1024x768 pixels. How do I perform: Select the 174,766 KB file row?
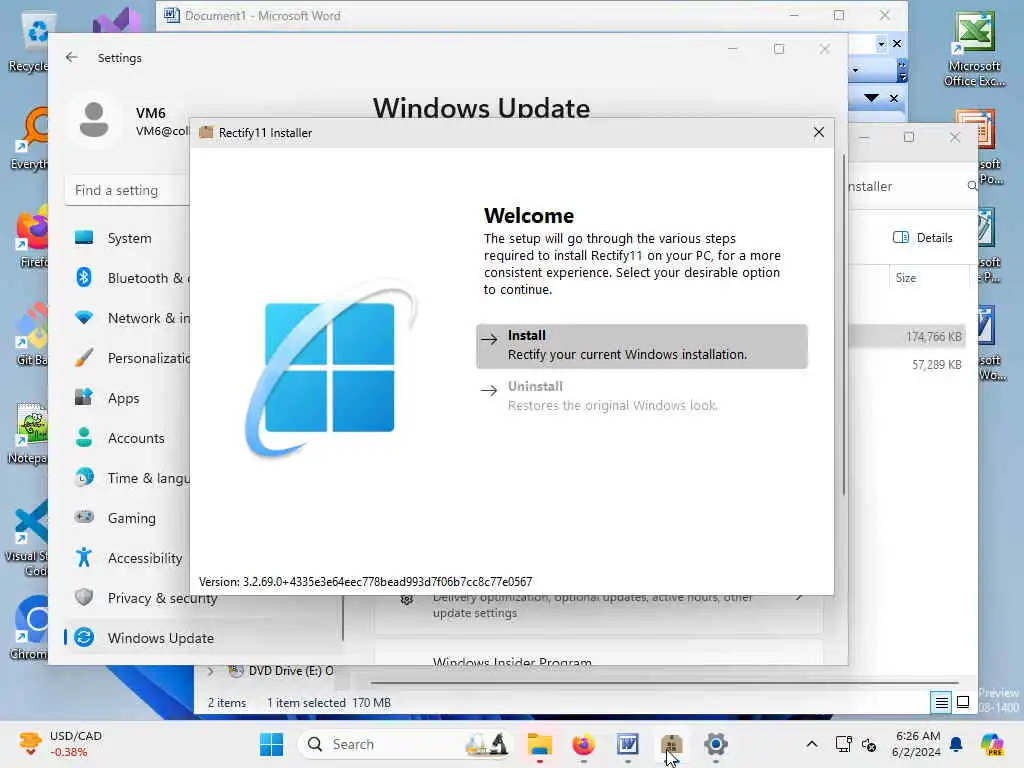pos(908,336)
